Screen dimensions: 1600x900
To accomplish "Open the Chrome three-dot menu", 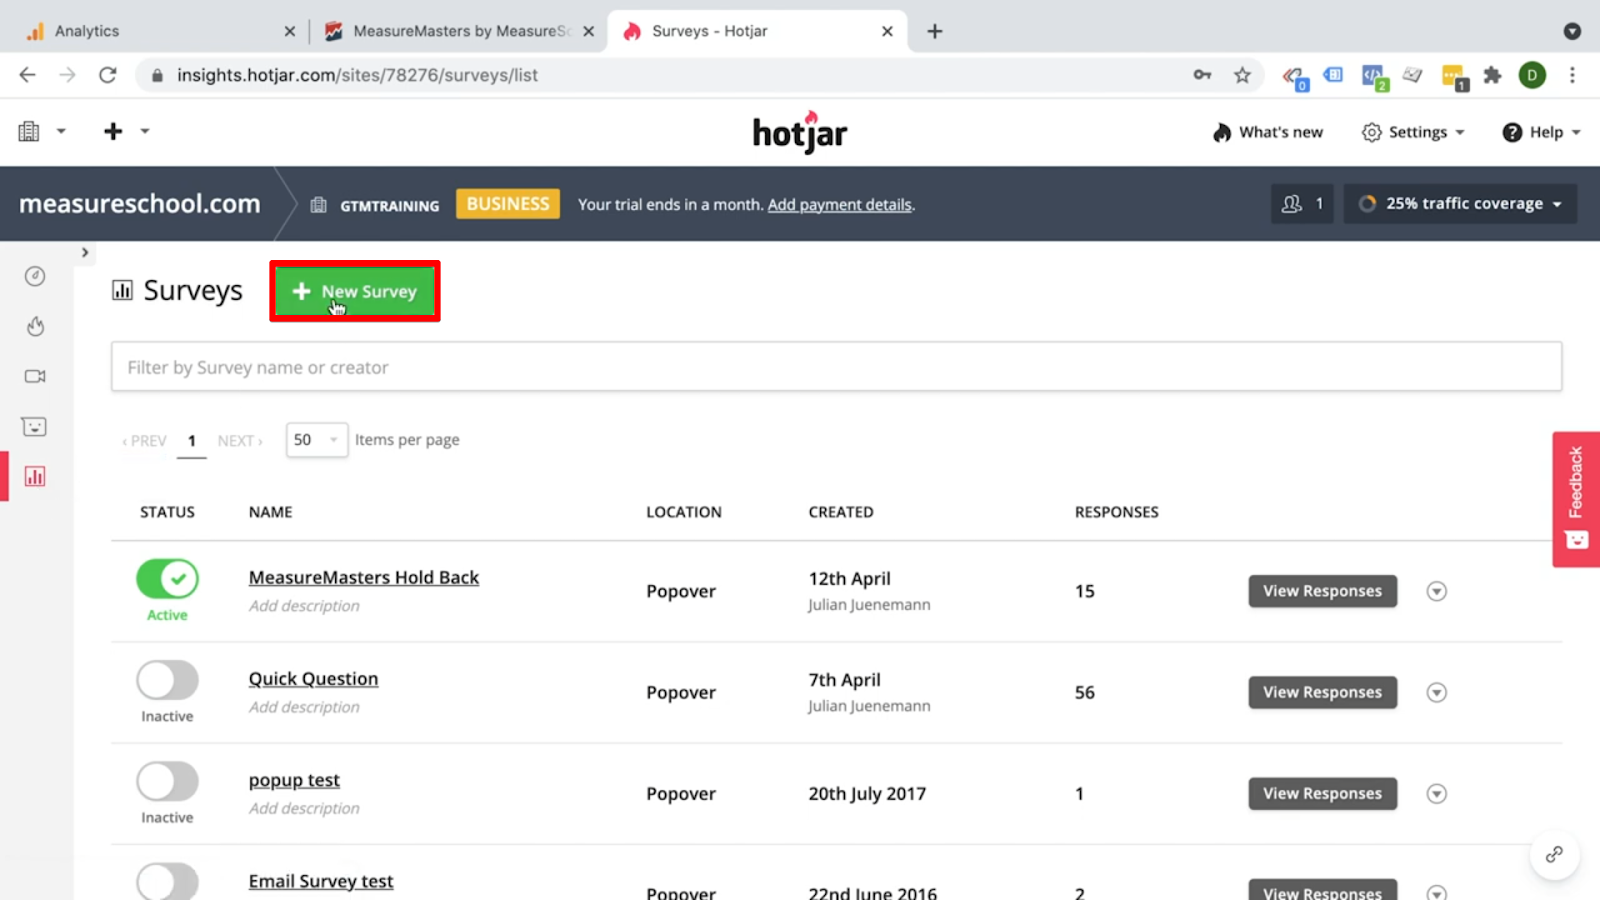I will point(1572,75).
